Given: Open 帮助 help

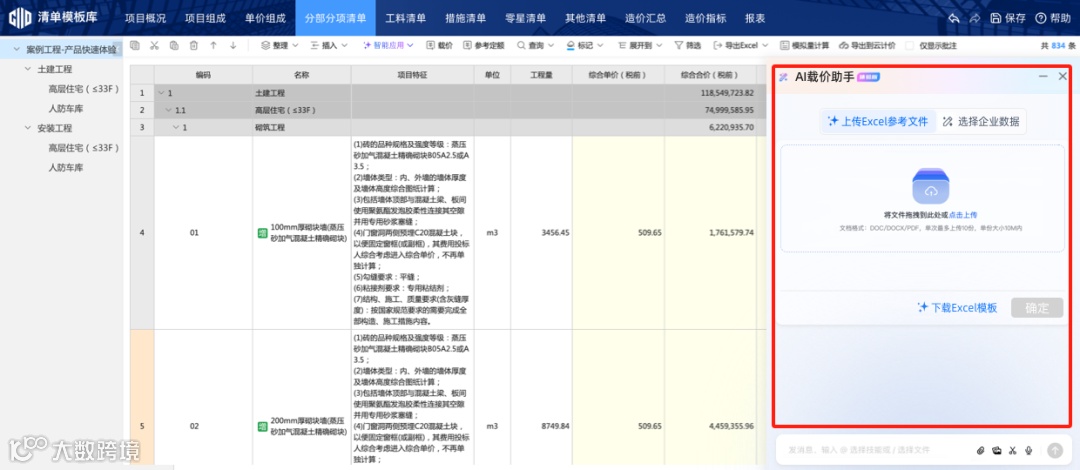Looking at the screenshot, I should pos(1053,19).
